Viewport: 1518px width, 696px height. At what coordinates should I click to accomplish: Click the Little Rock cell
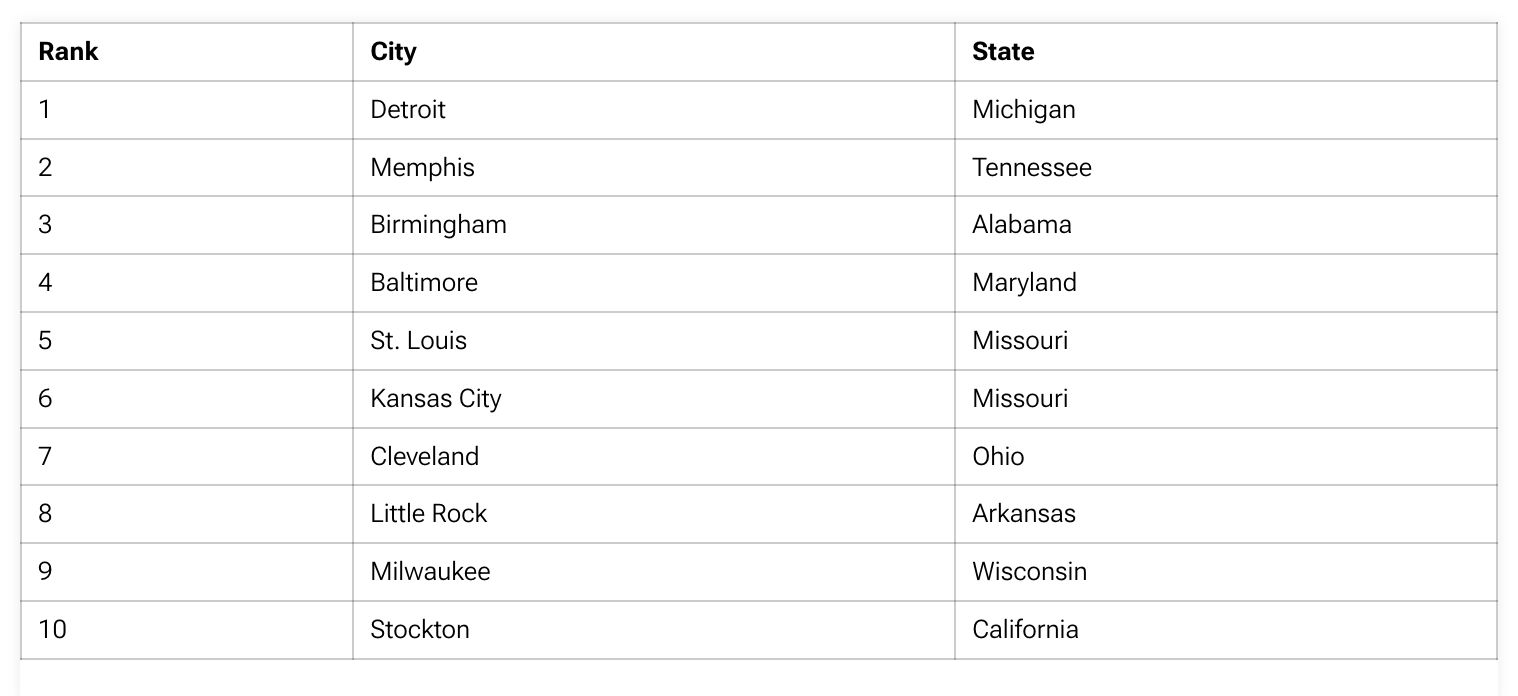(x=428, y=513)
